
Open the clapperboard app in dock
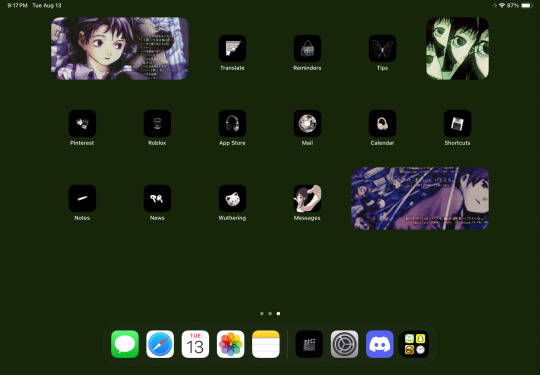click(x=309, y=344)
